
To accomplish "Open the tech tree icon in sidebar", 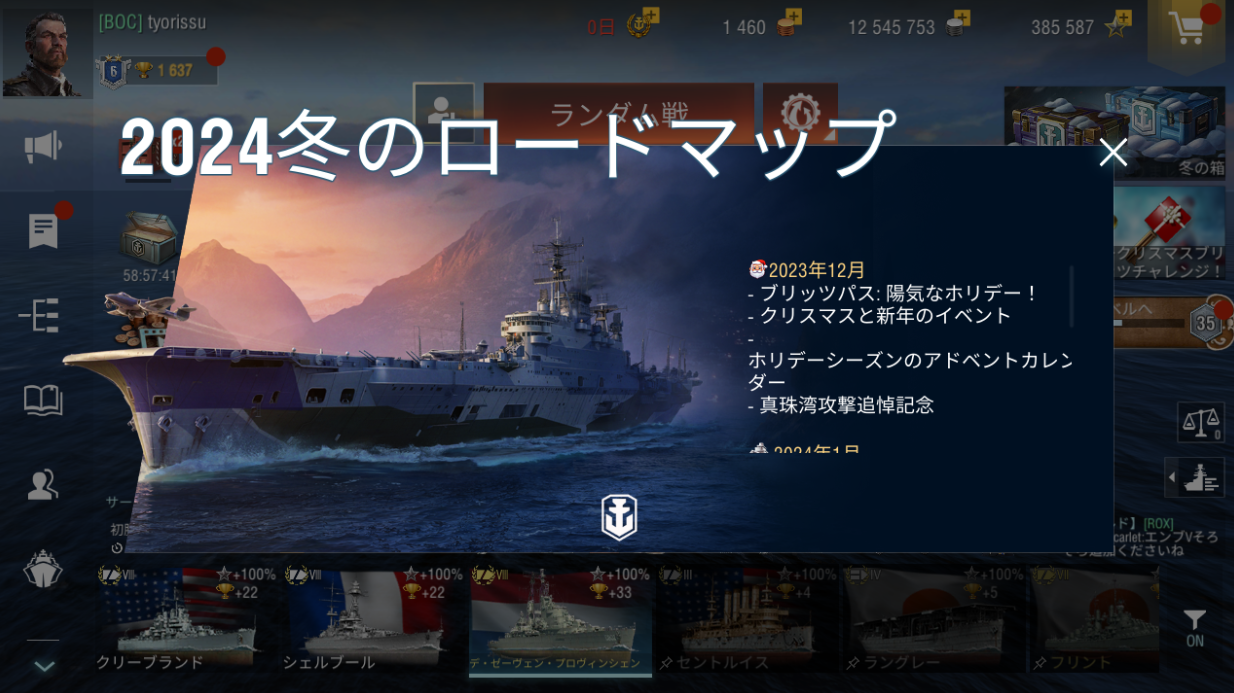I will 40,316.
